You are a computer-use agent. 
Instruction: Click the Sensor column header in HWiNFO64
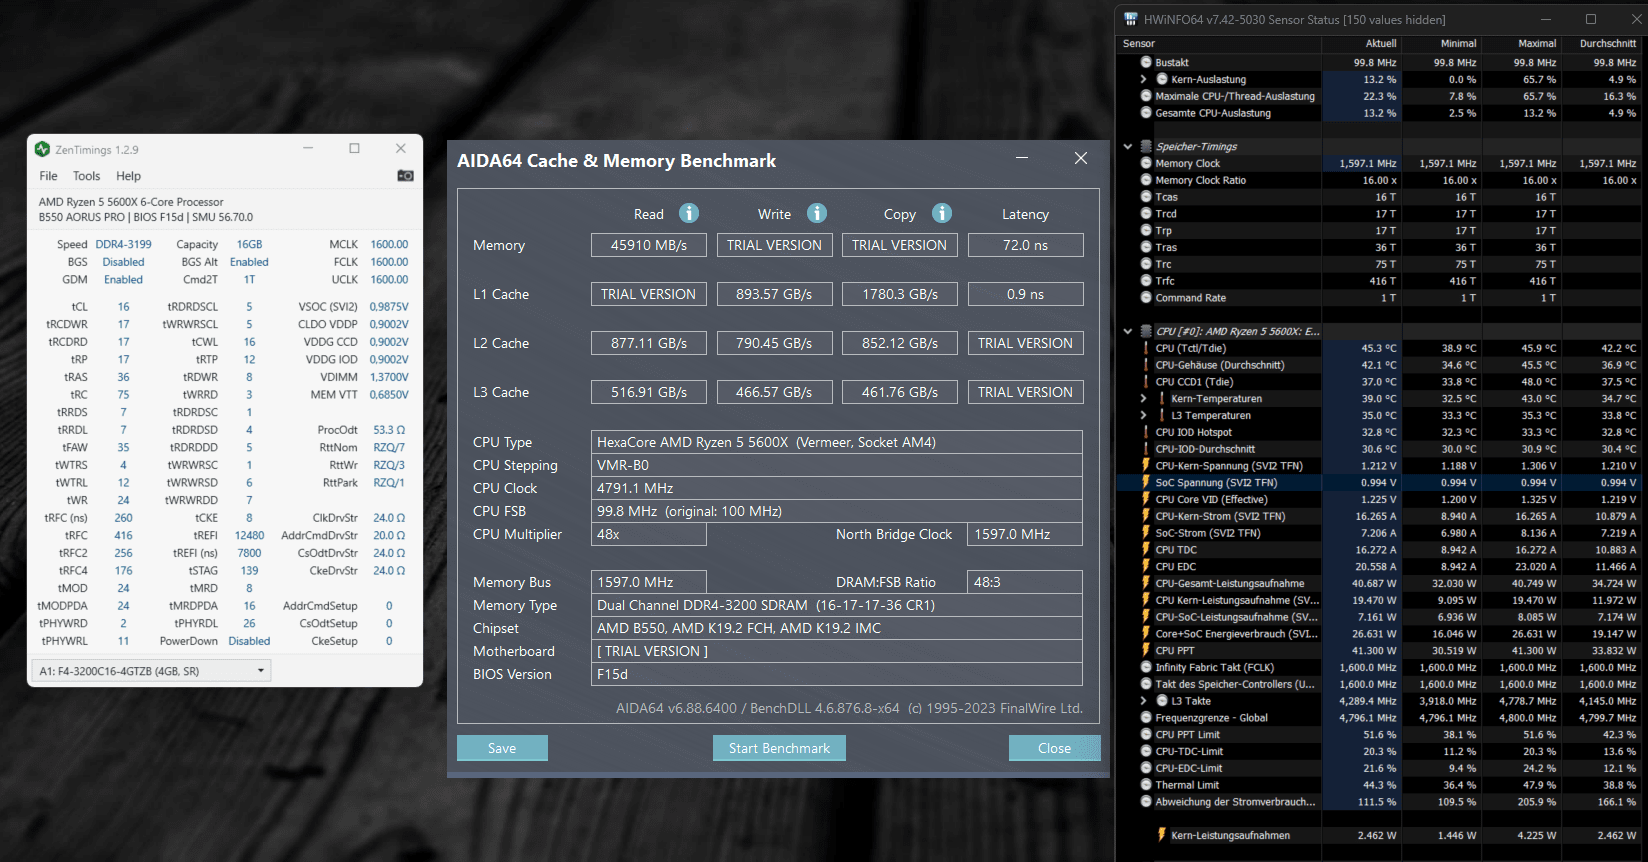coord(1139,43)
